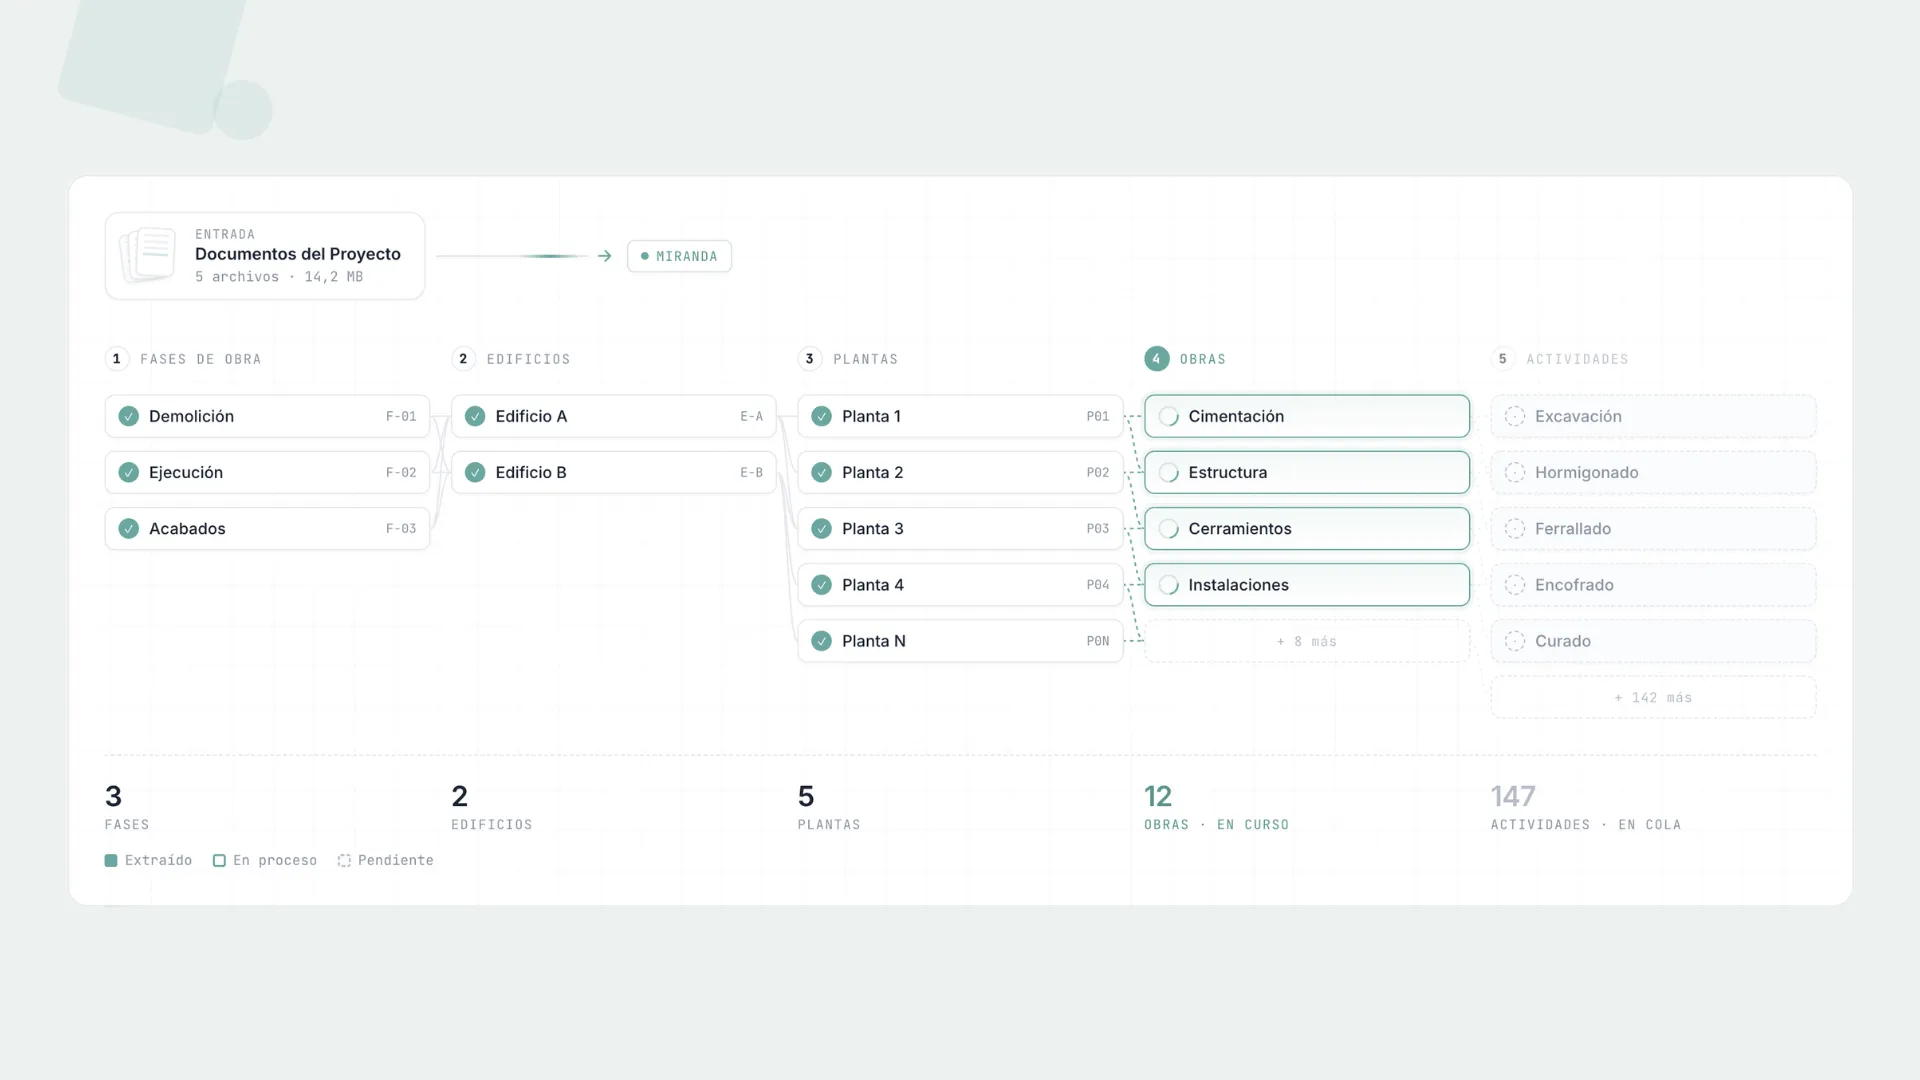Expand the '+ 142 más' actividades row

tap(1653, 697)
